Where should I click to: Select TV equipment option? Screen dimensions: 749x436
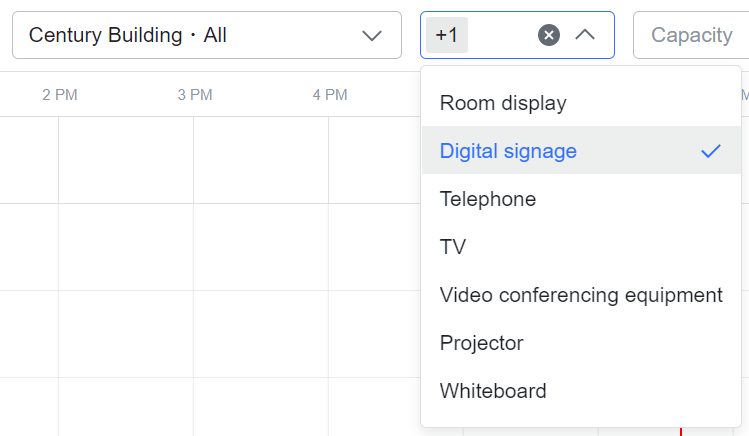coord(453,247)
